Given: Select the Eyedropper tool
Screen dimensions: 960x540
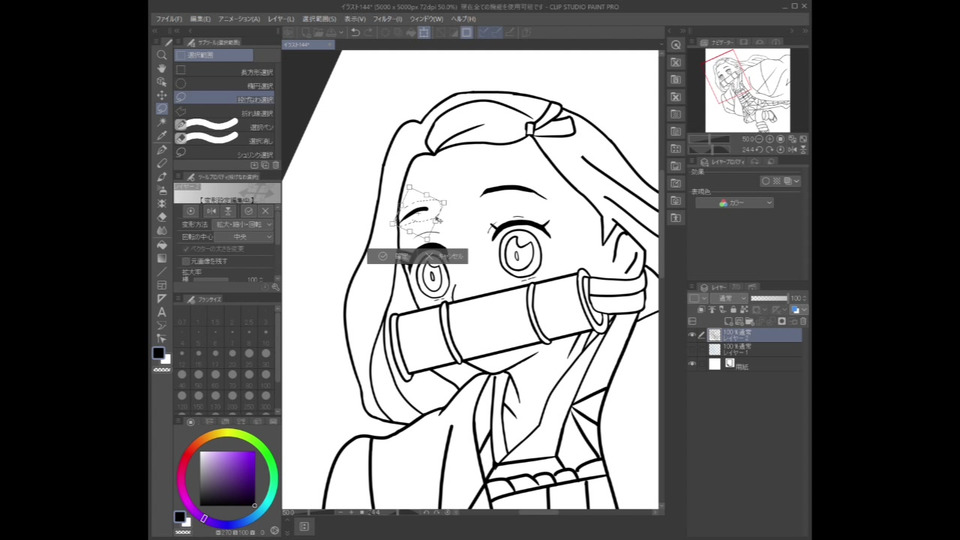Looking at the screenshot, I should pyautogui.click(x=162, y=135).
